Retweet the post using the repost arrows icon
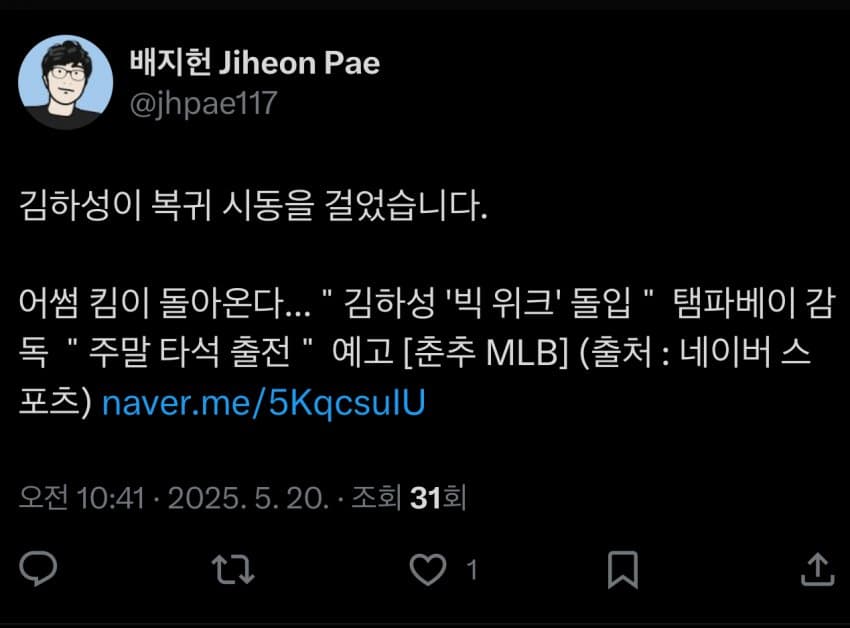This screenshot has height=628, width=850. click(x=233, y=569)
